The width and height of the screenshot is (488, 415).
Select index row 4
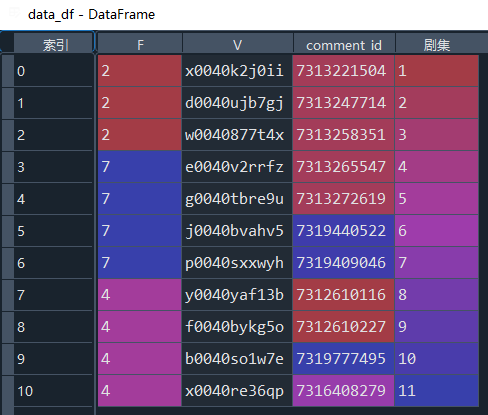[53, 199]
